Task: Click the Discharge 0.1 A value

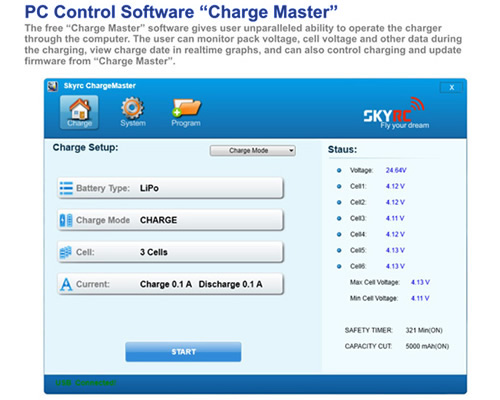Action: (230, 284)
